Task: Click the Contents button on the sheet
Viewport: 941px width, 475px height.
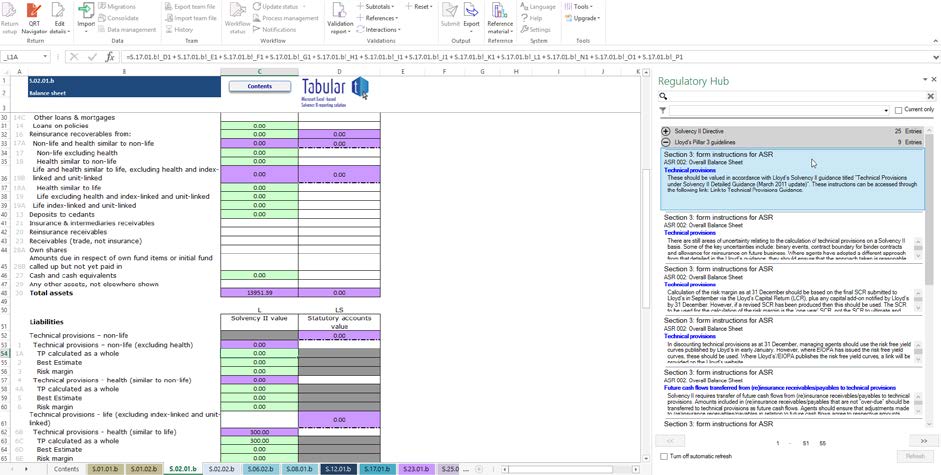Action: coord(260,86)
